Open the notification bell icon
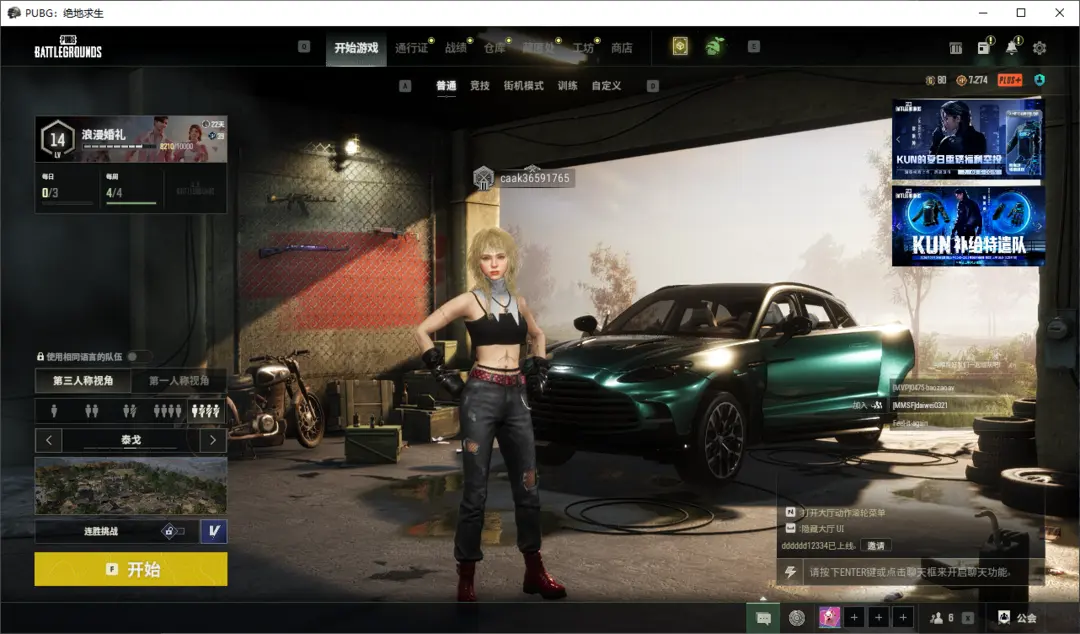The width and height of the screenshot is (1080, 634). (1011, 47)
